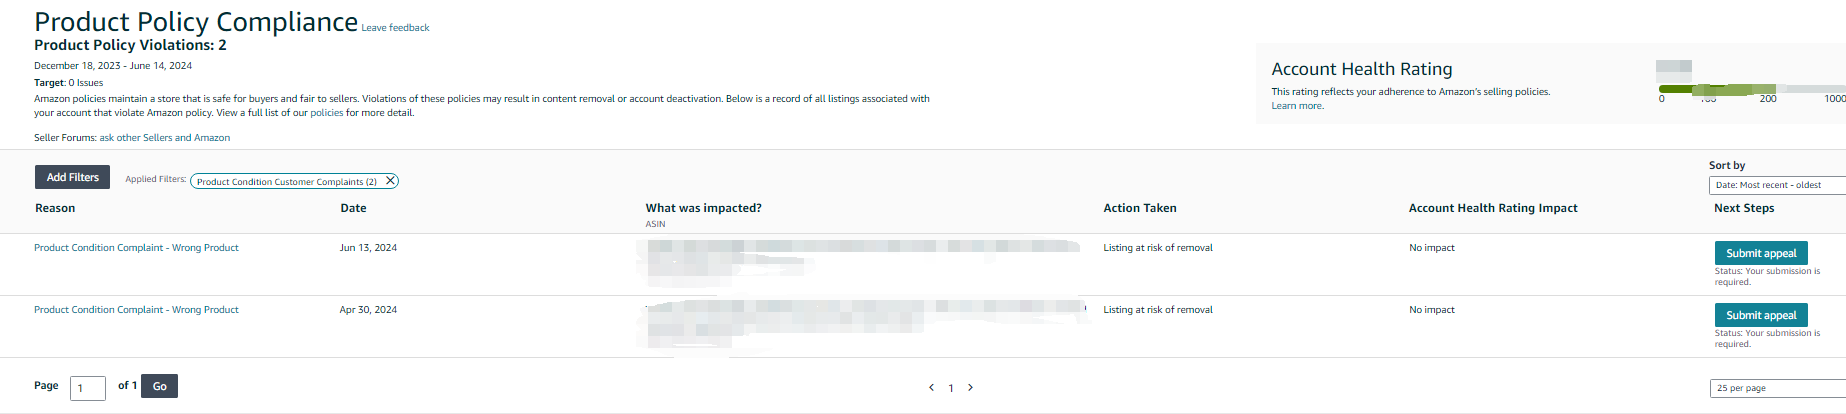Open the Learn more link

1297,106
